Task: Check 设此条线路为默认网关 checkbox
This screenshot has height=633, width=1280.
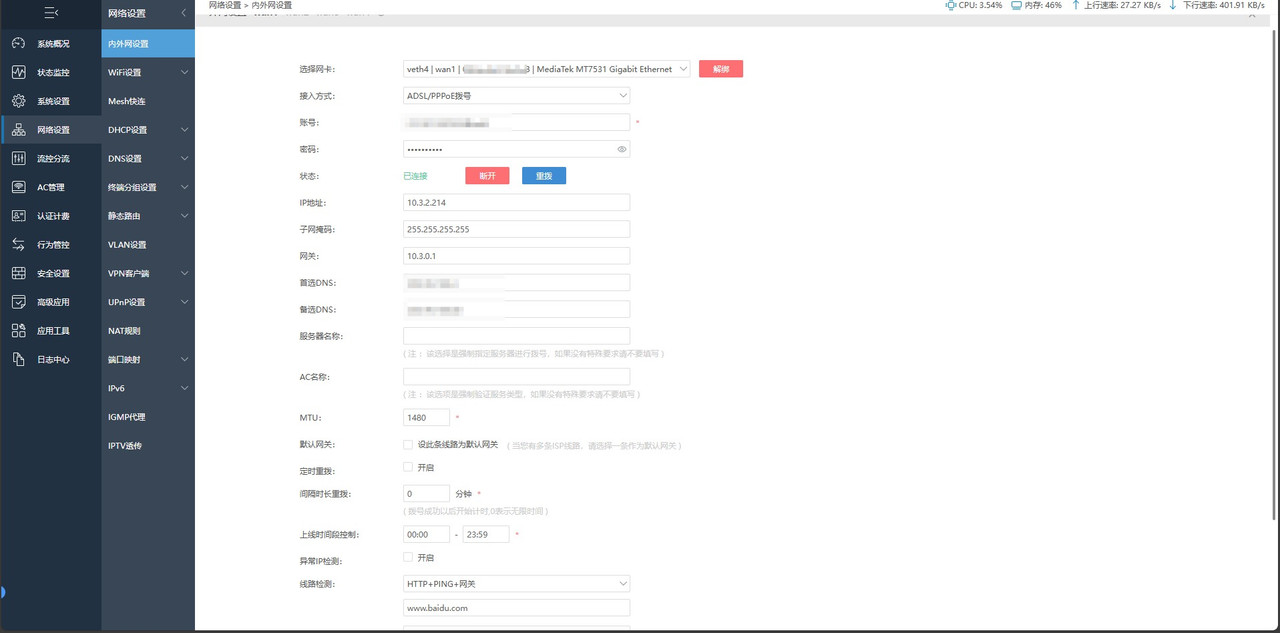Action: click(408, 445)
